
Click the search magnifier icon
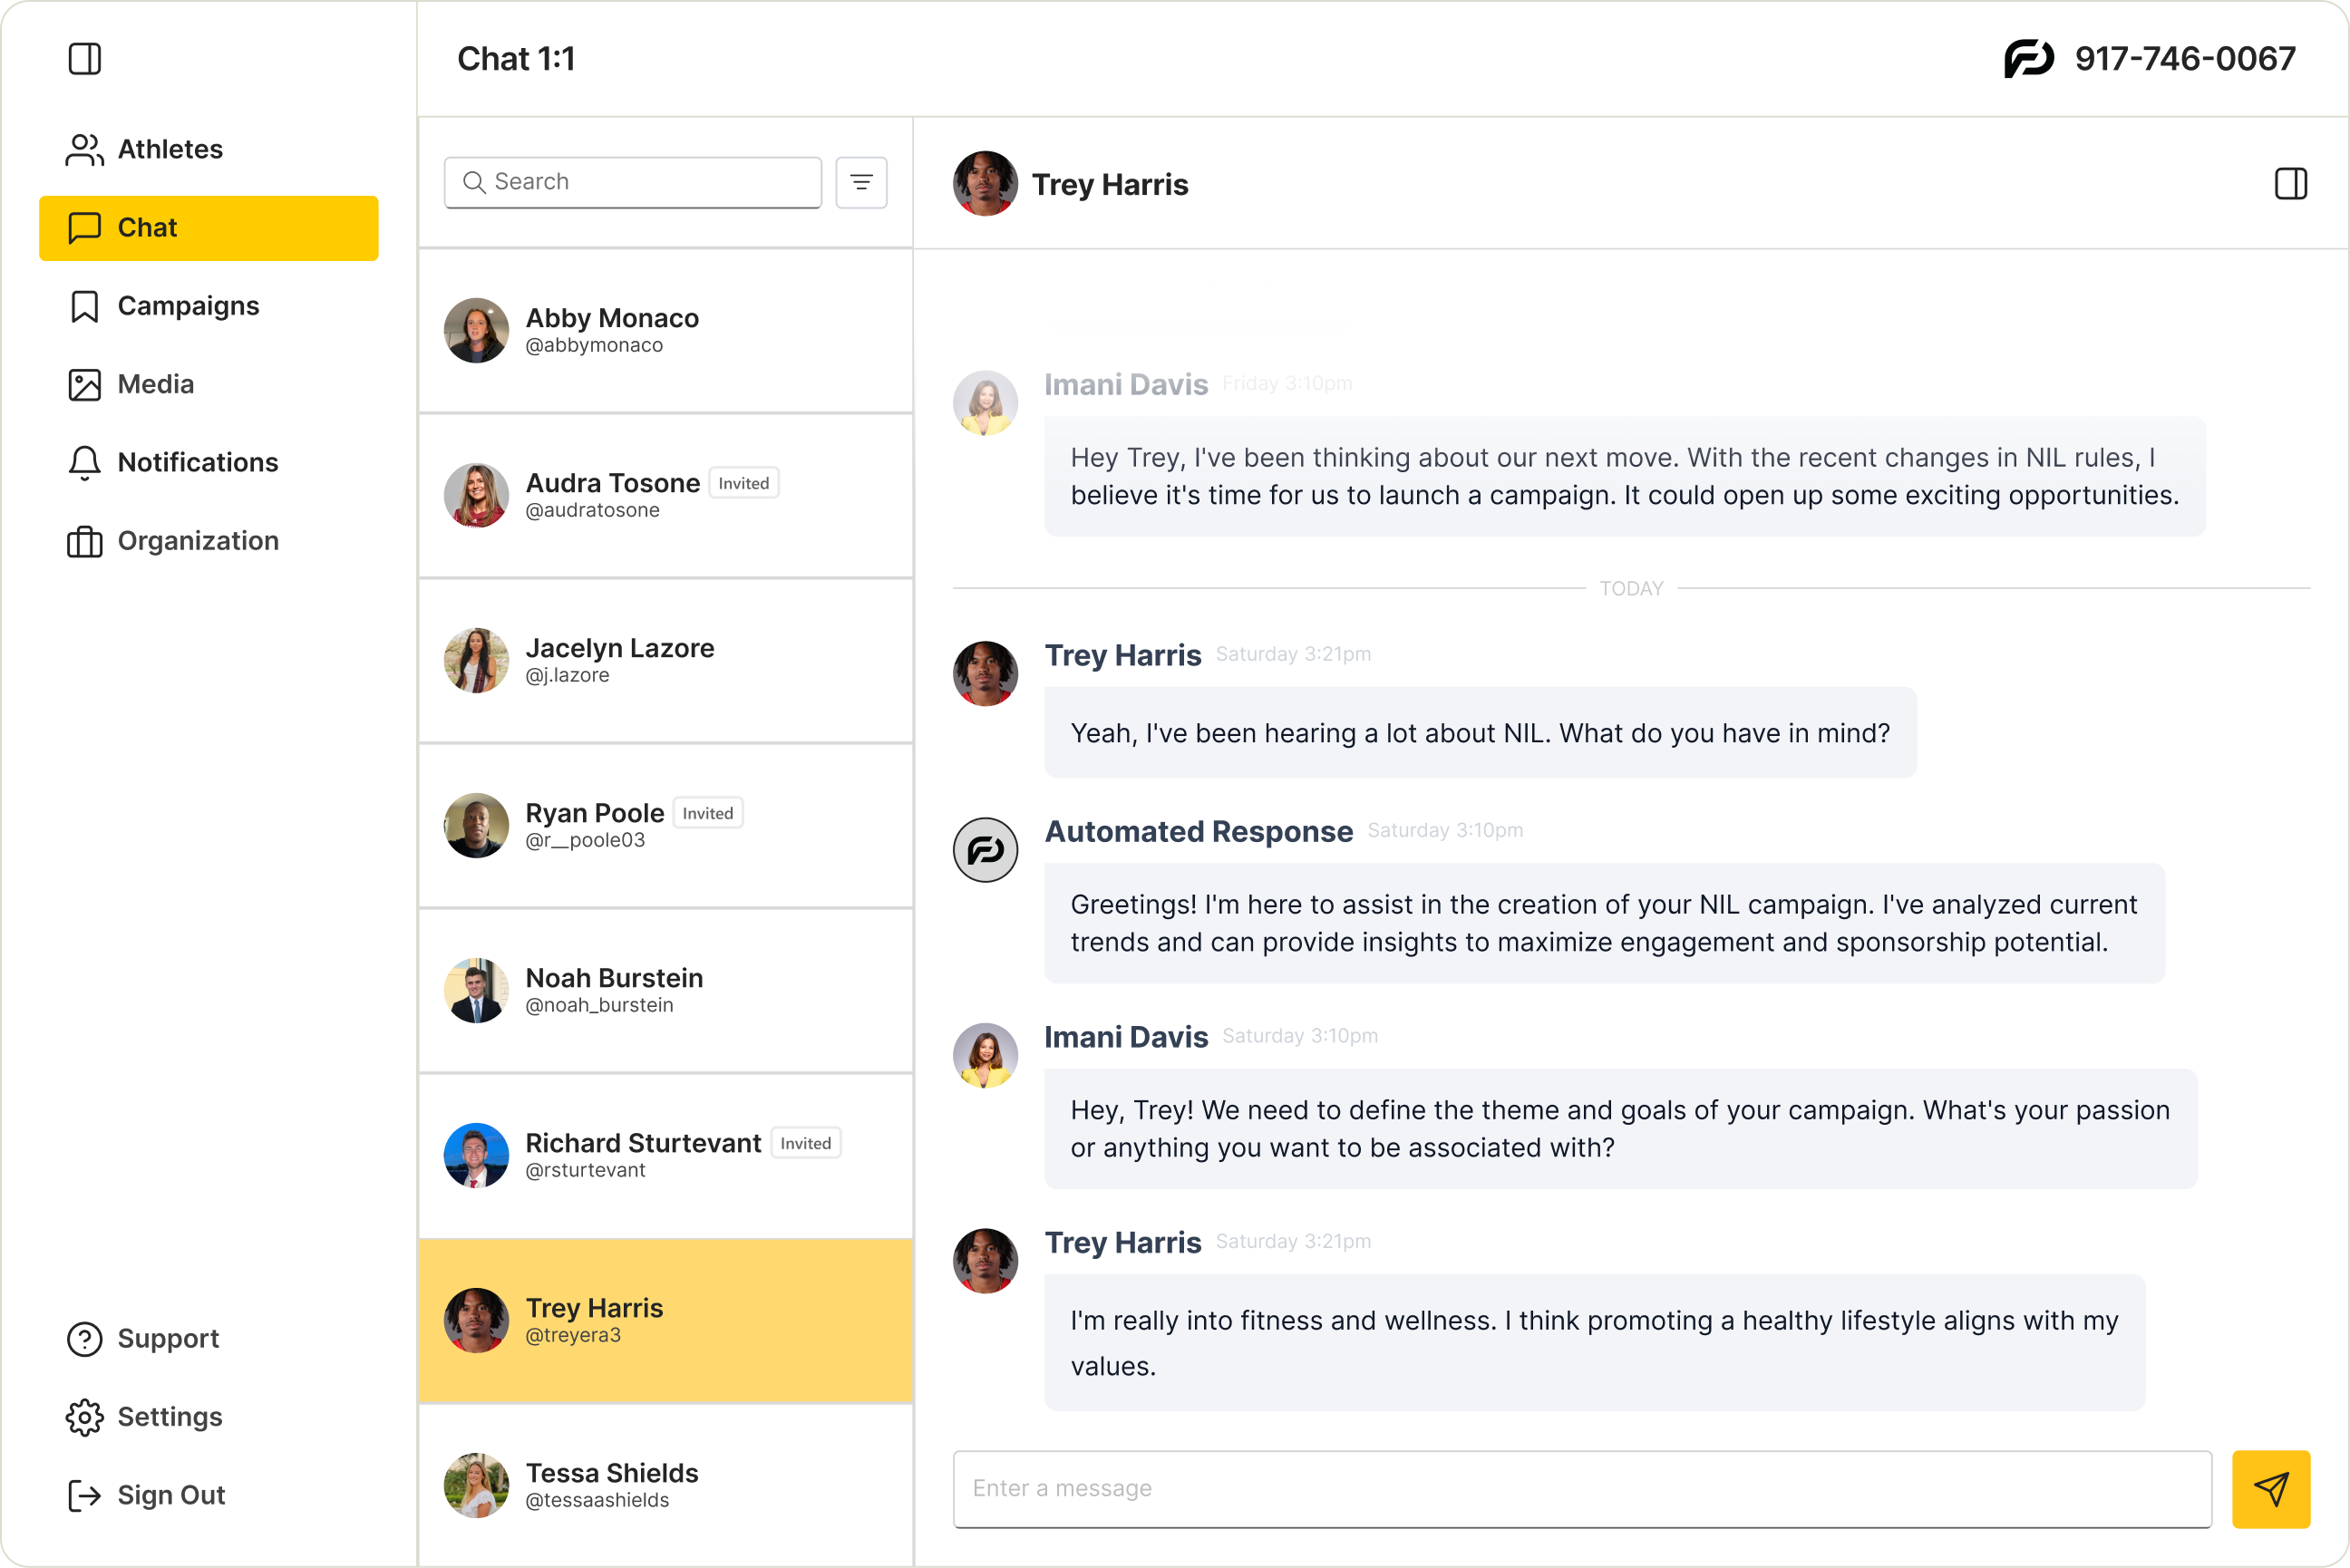click(474, 182)
